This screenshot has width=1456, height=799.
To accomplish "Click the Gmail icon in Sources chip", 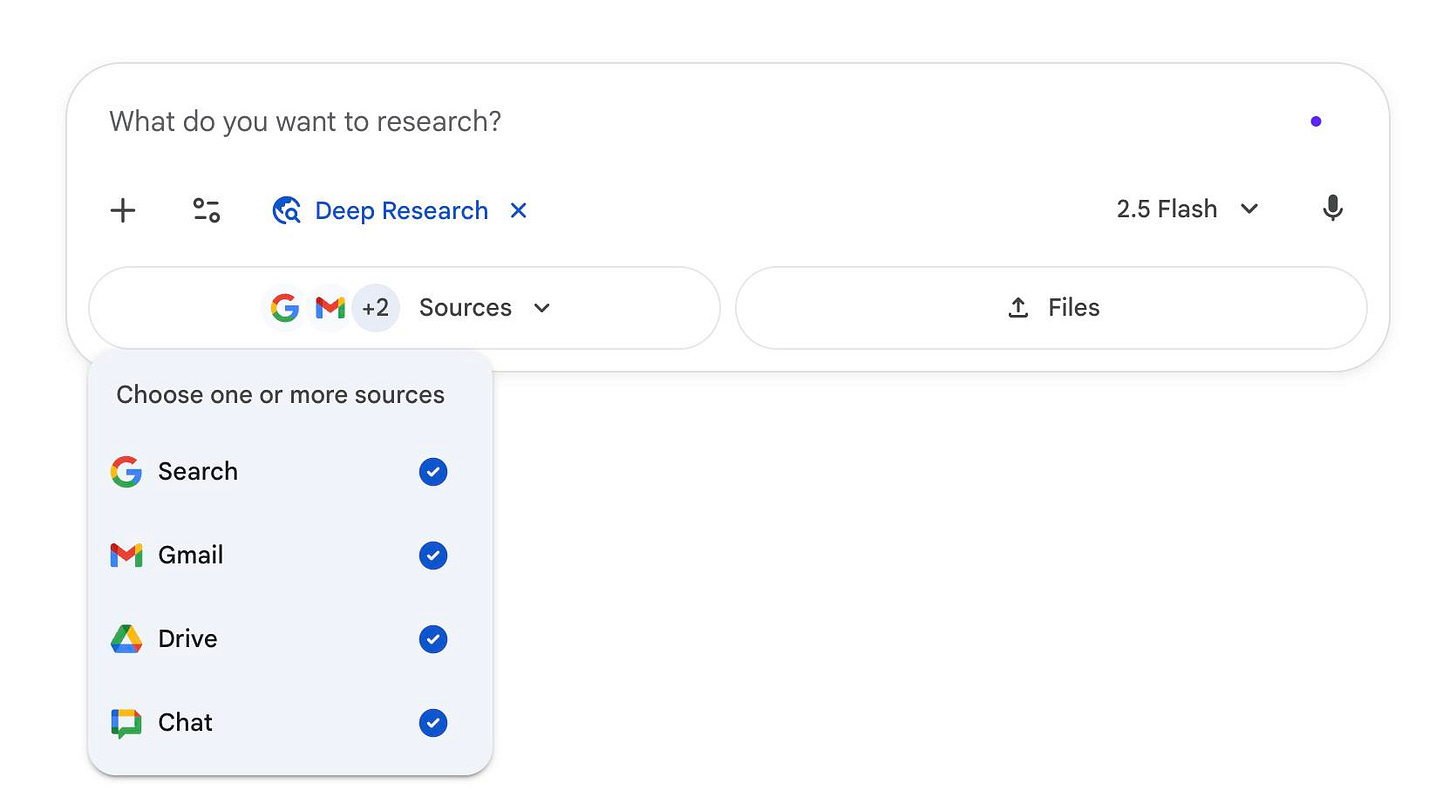I will tap(330, 307).
